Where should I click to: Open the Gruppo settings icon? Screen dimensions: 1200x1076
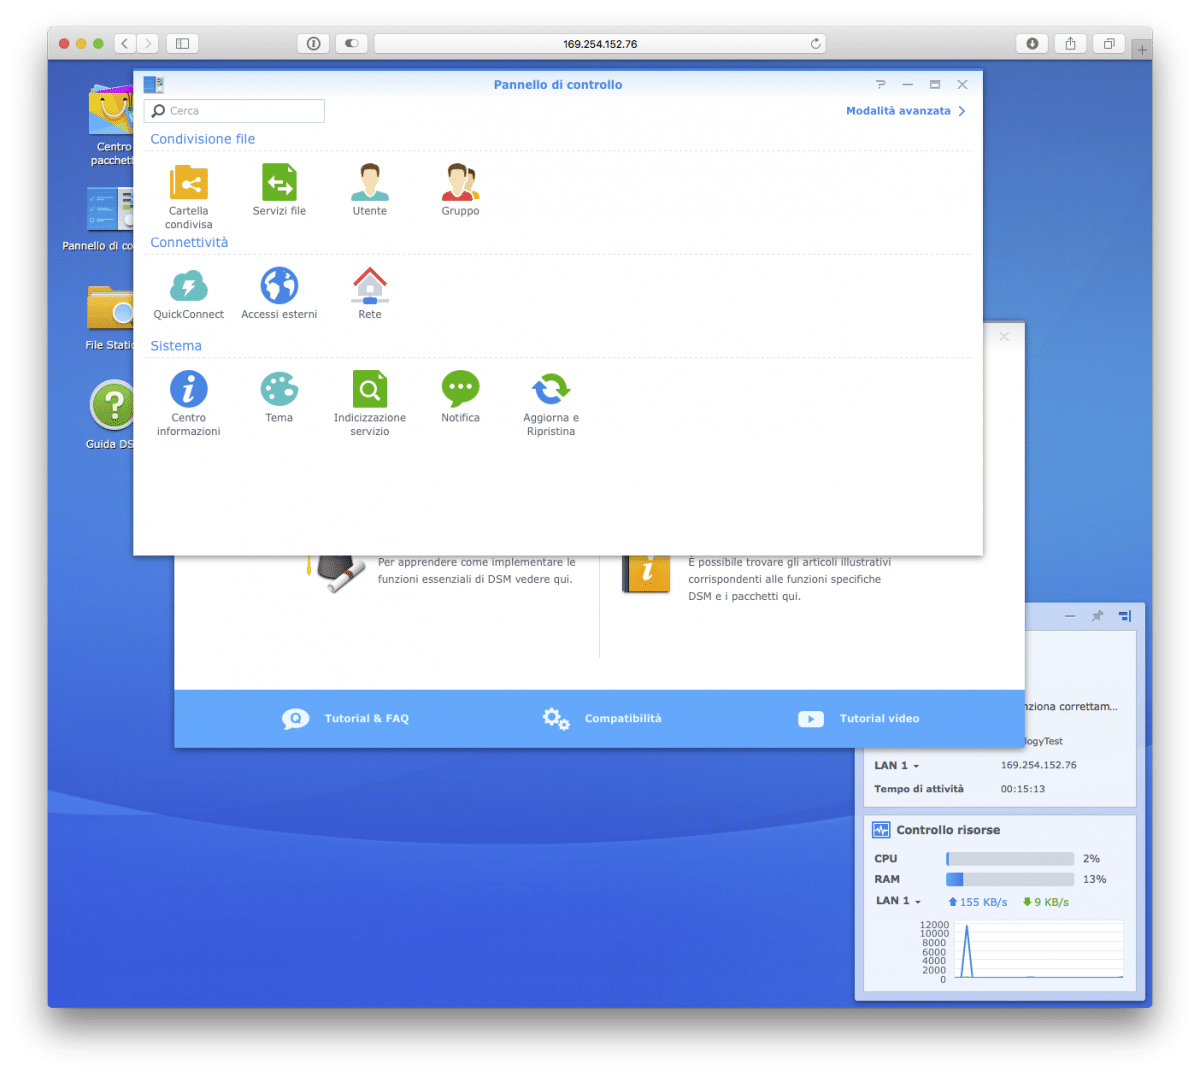click(460, 184)
